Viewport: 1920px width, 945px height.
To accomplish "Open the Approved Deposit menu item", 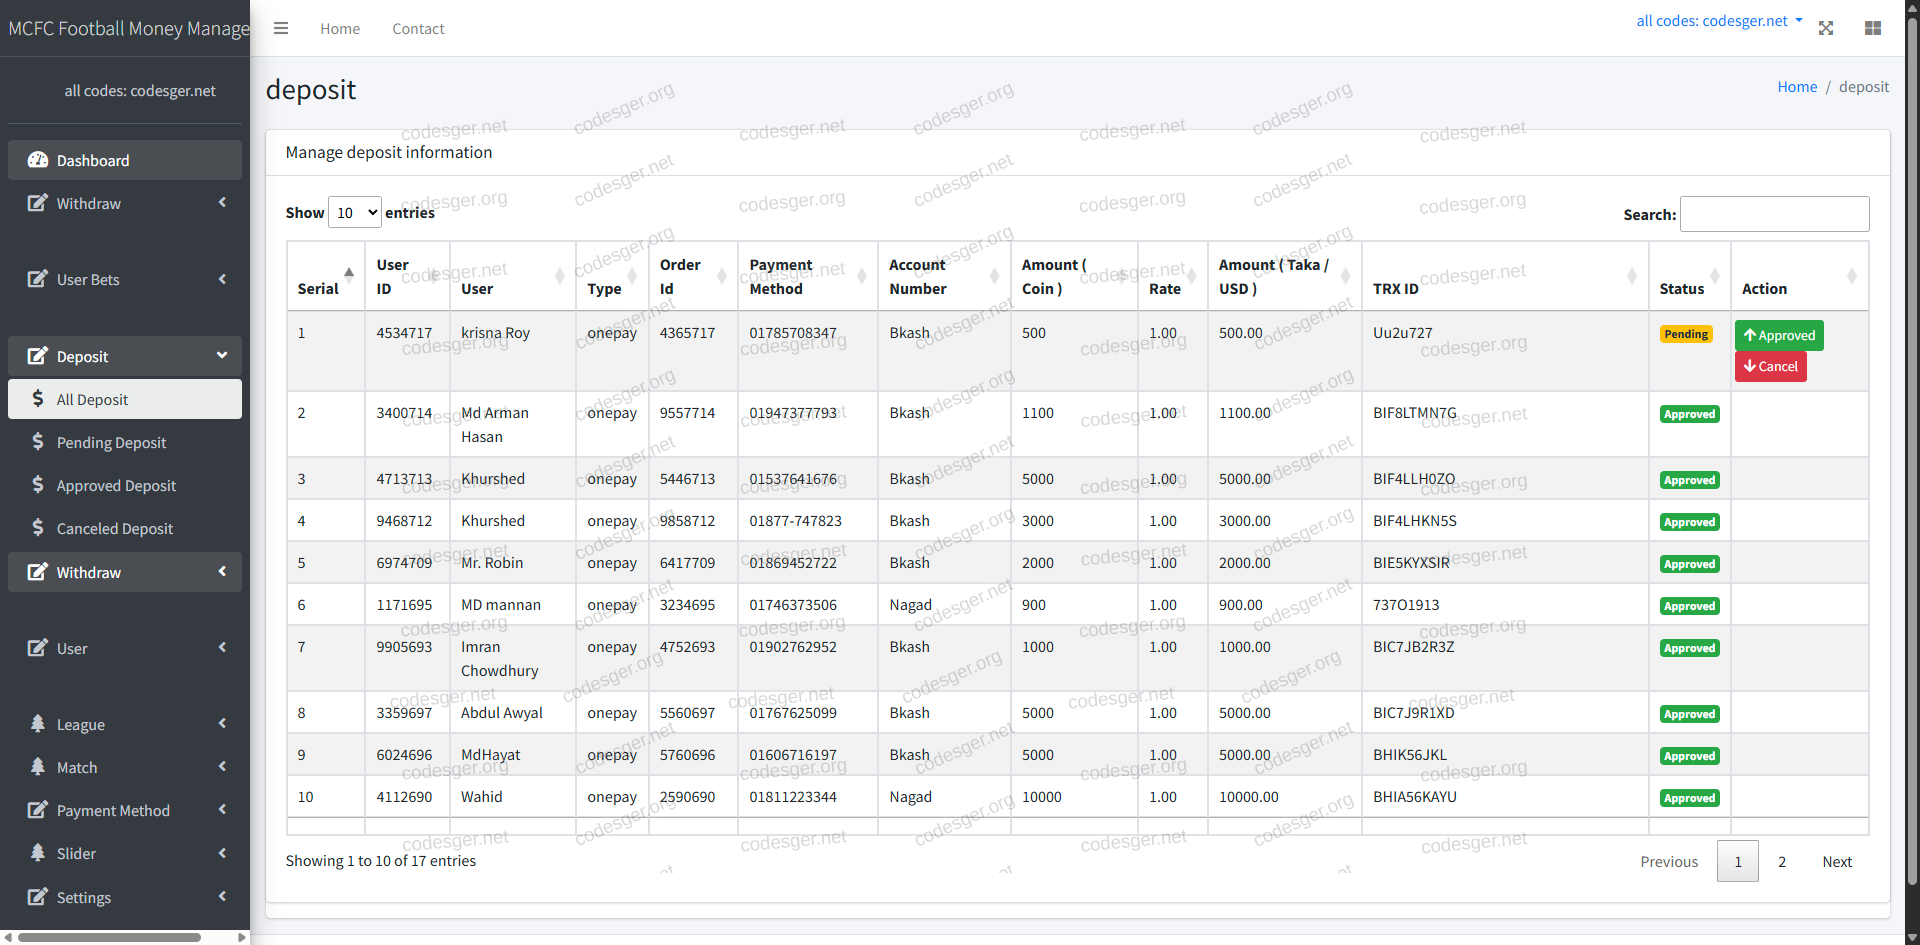I will click(116, 486).
